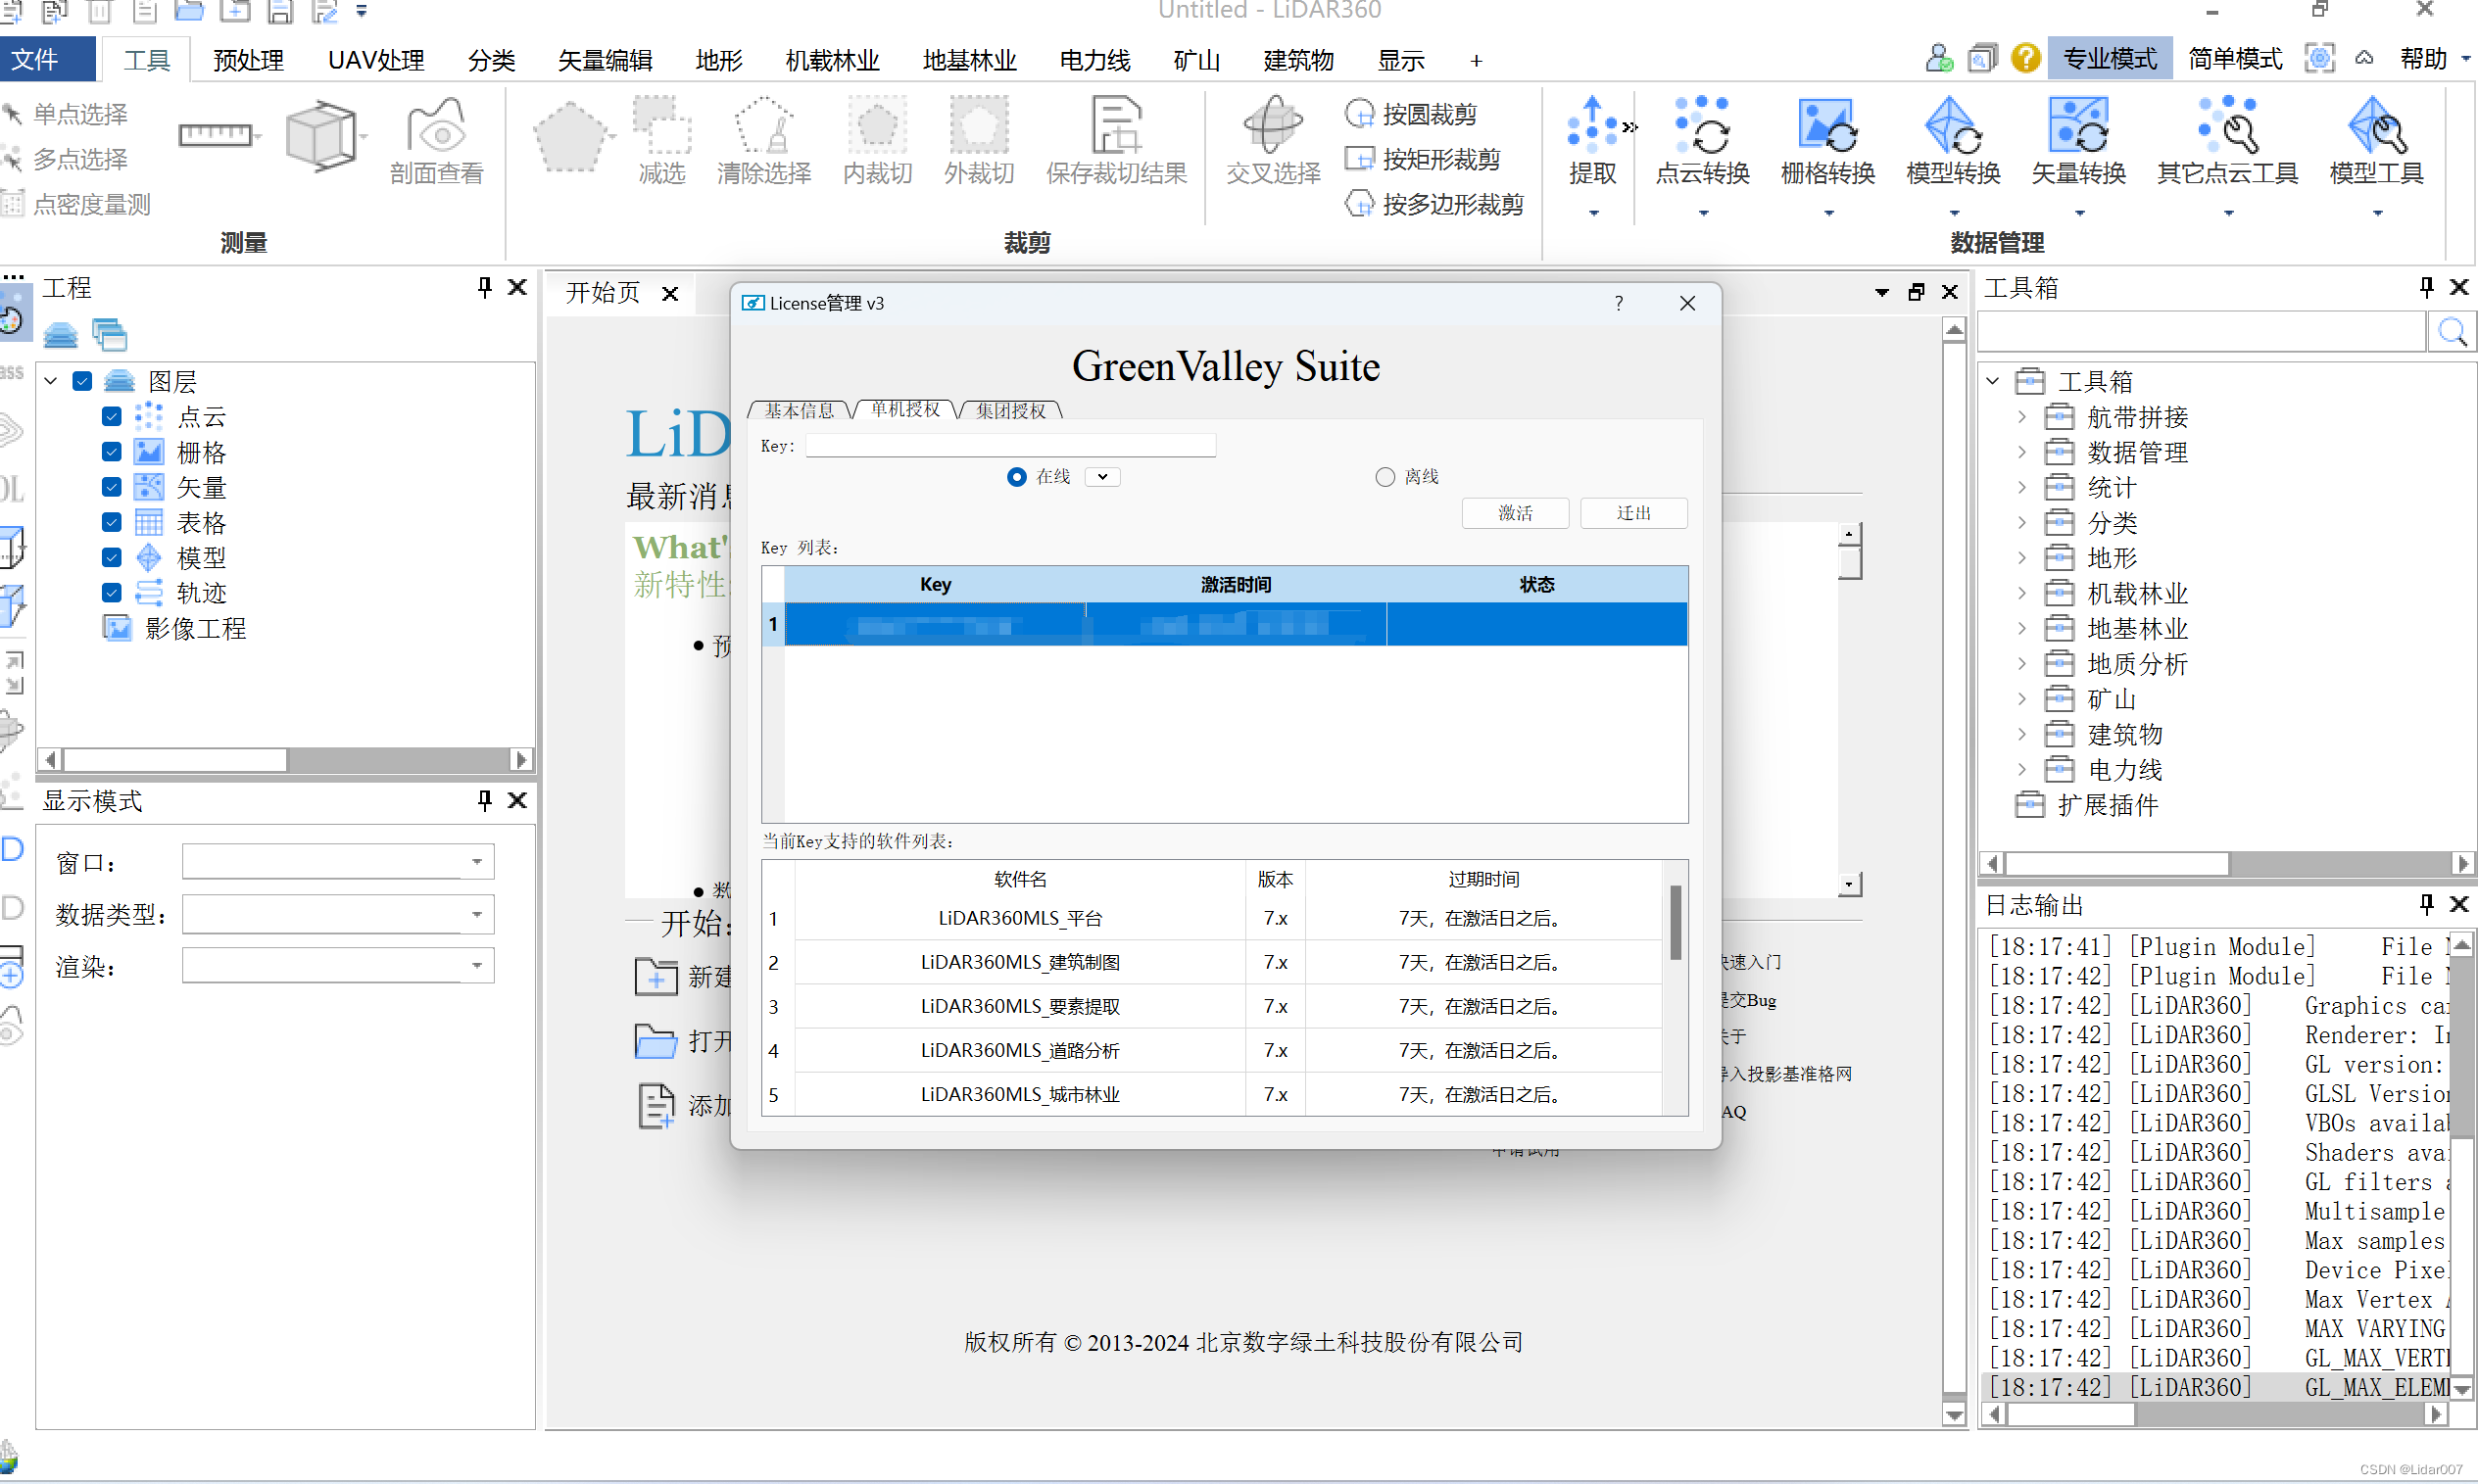Uncheck the 图层 root layer checkbox
2478x1484 pixels.
(83, 381)
